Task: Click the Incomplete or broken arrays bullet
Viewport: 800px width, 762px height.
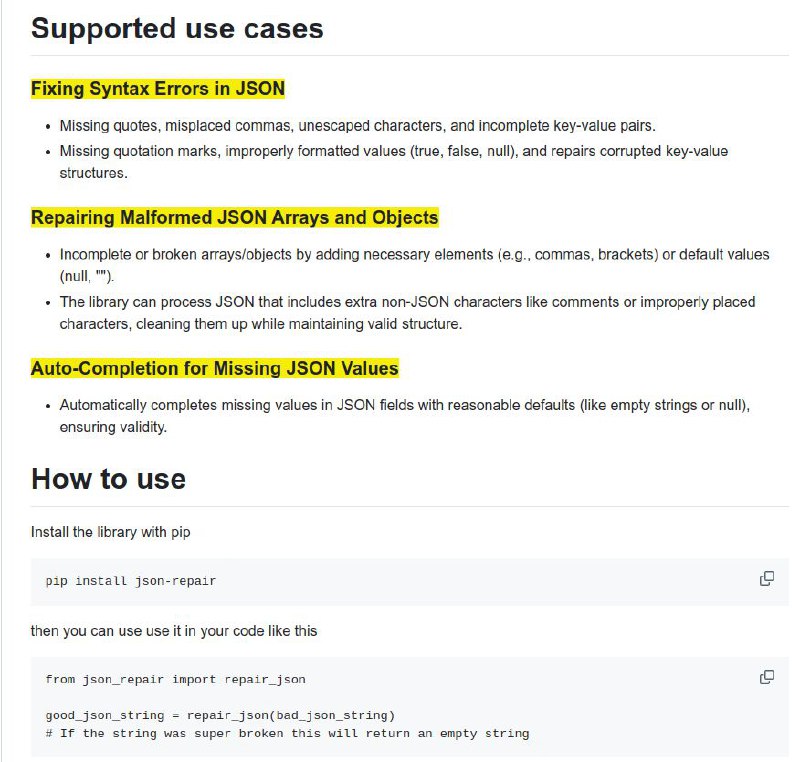Action: click(414, 265)
